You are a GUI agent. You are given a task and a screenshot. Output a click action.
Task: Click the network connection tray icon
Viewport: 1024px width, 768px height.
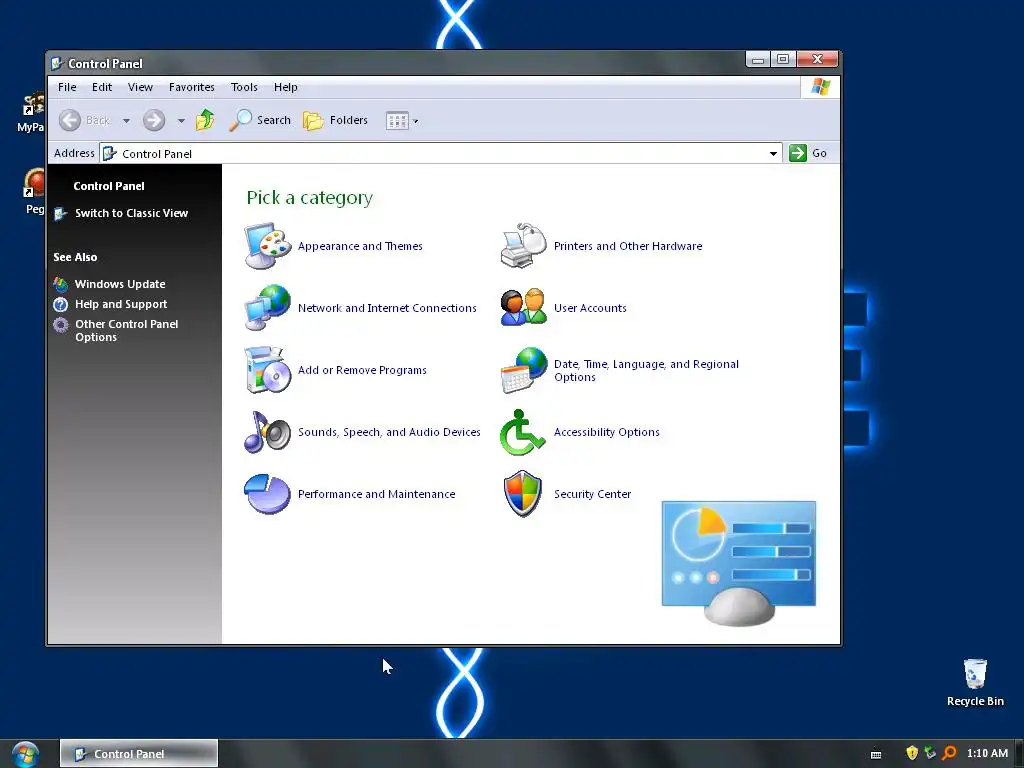[931, 753]
